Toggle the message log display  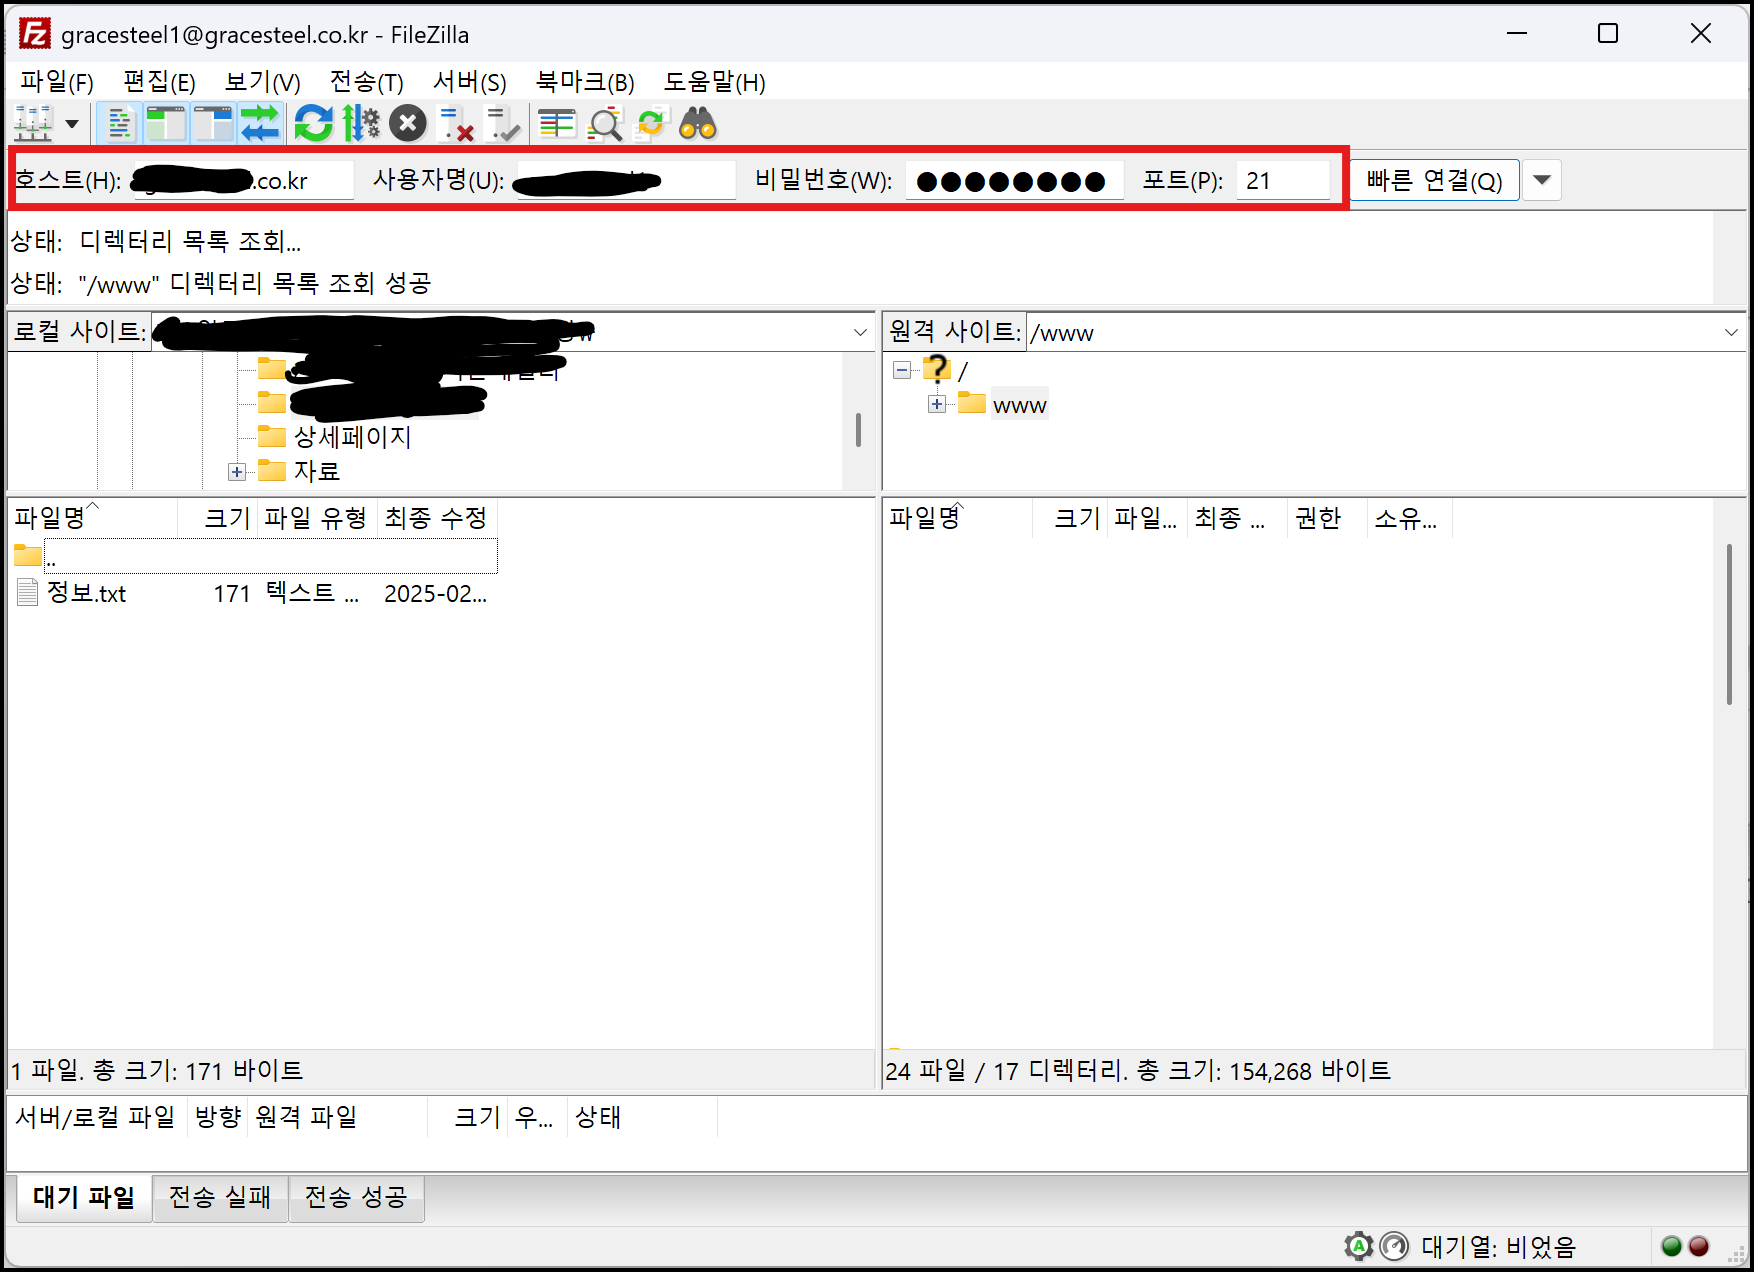tap(118, 123)
